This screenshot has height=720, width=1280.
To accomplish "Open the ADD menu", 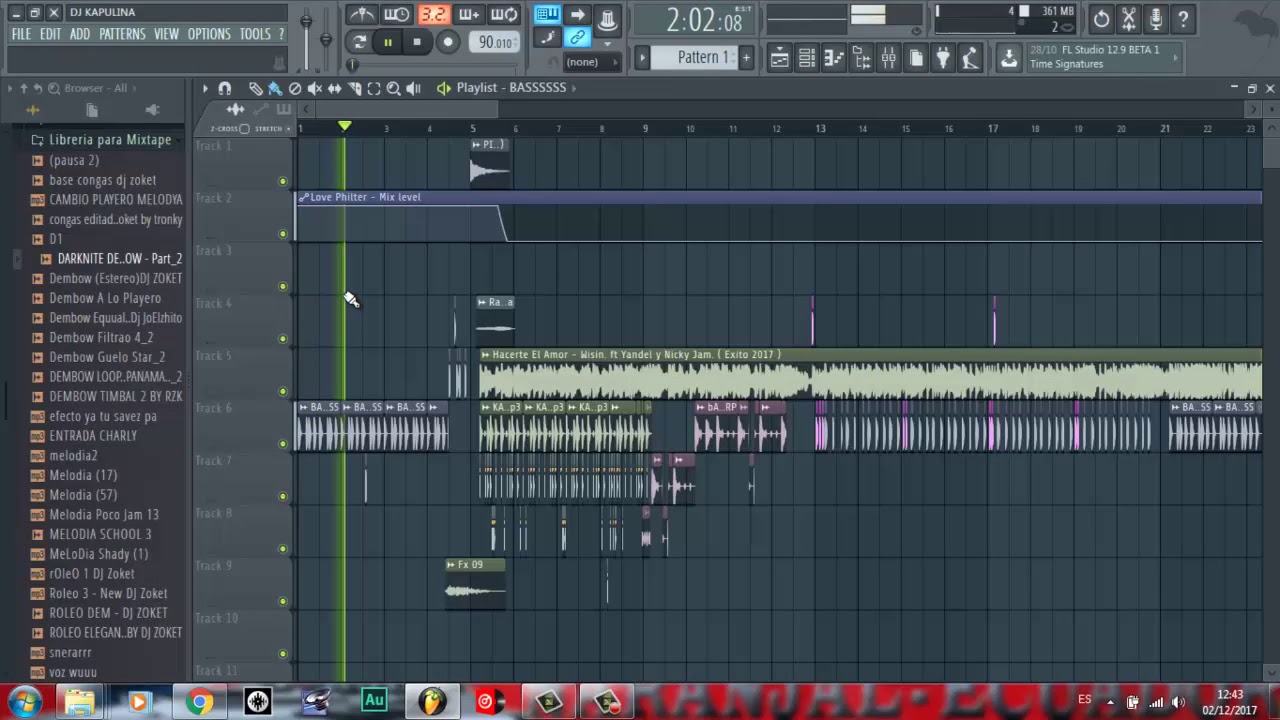I will coord(80,34).
